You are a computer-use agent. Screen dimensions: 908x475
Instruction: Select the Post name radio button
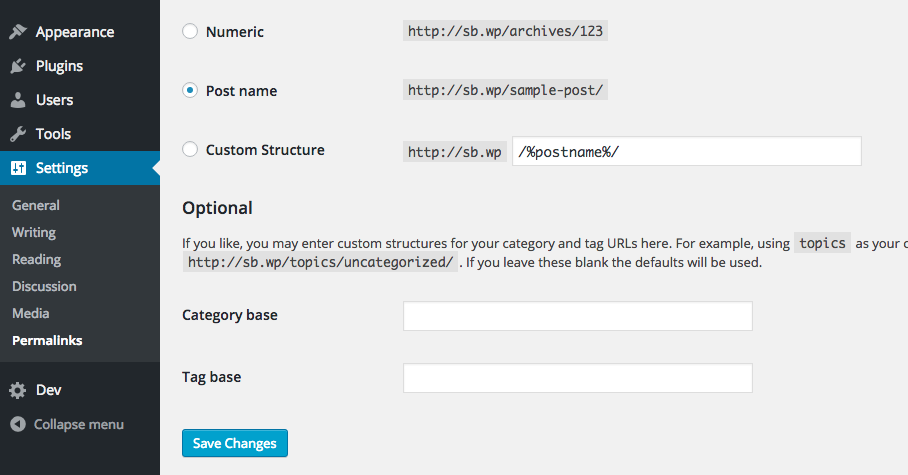[190, 90]
